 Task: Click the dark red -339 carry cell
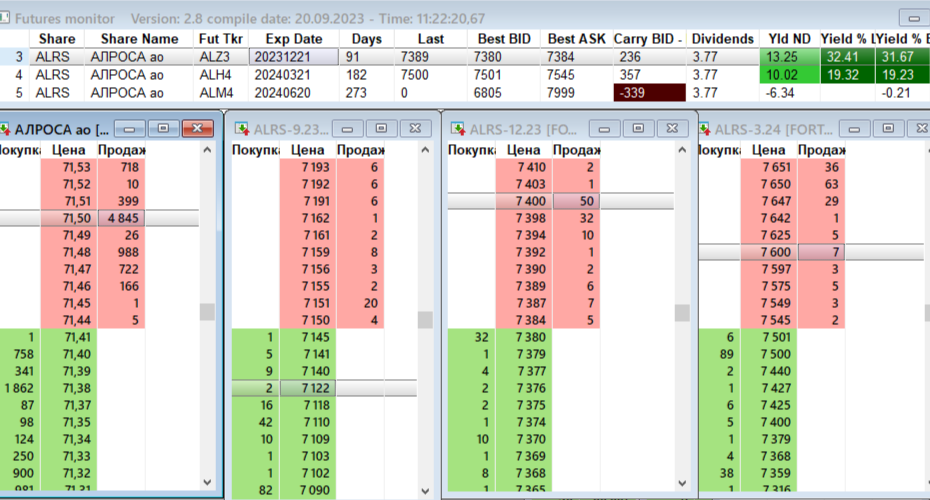click(x=649, y=93)
